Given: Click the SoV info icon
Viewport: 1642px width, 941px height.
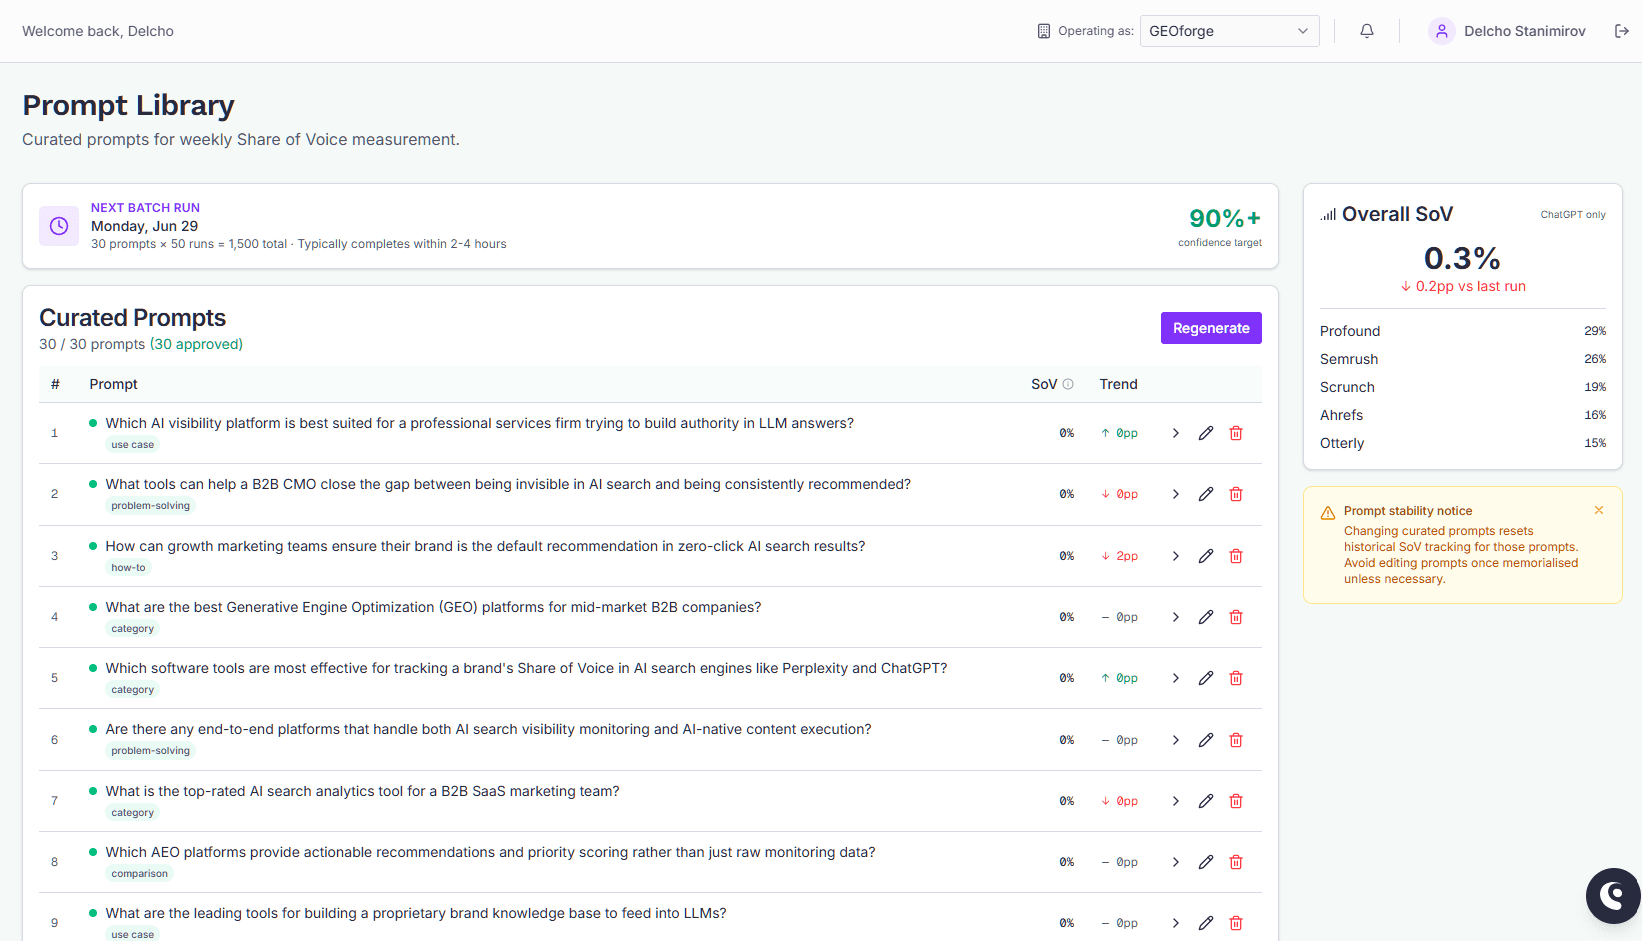Looking at the screenshot, I should pyautogui.click(x=1068, y=384).
